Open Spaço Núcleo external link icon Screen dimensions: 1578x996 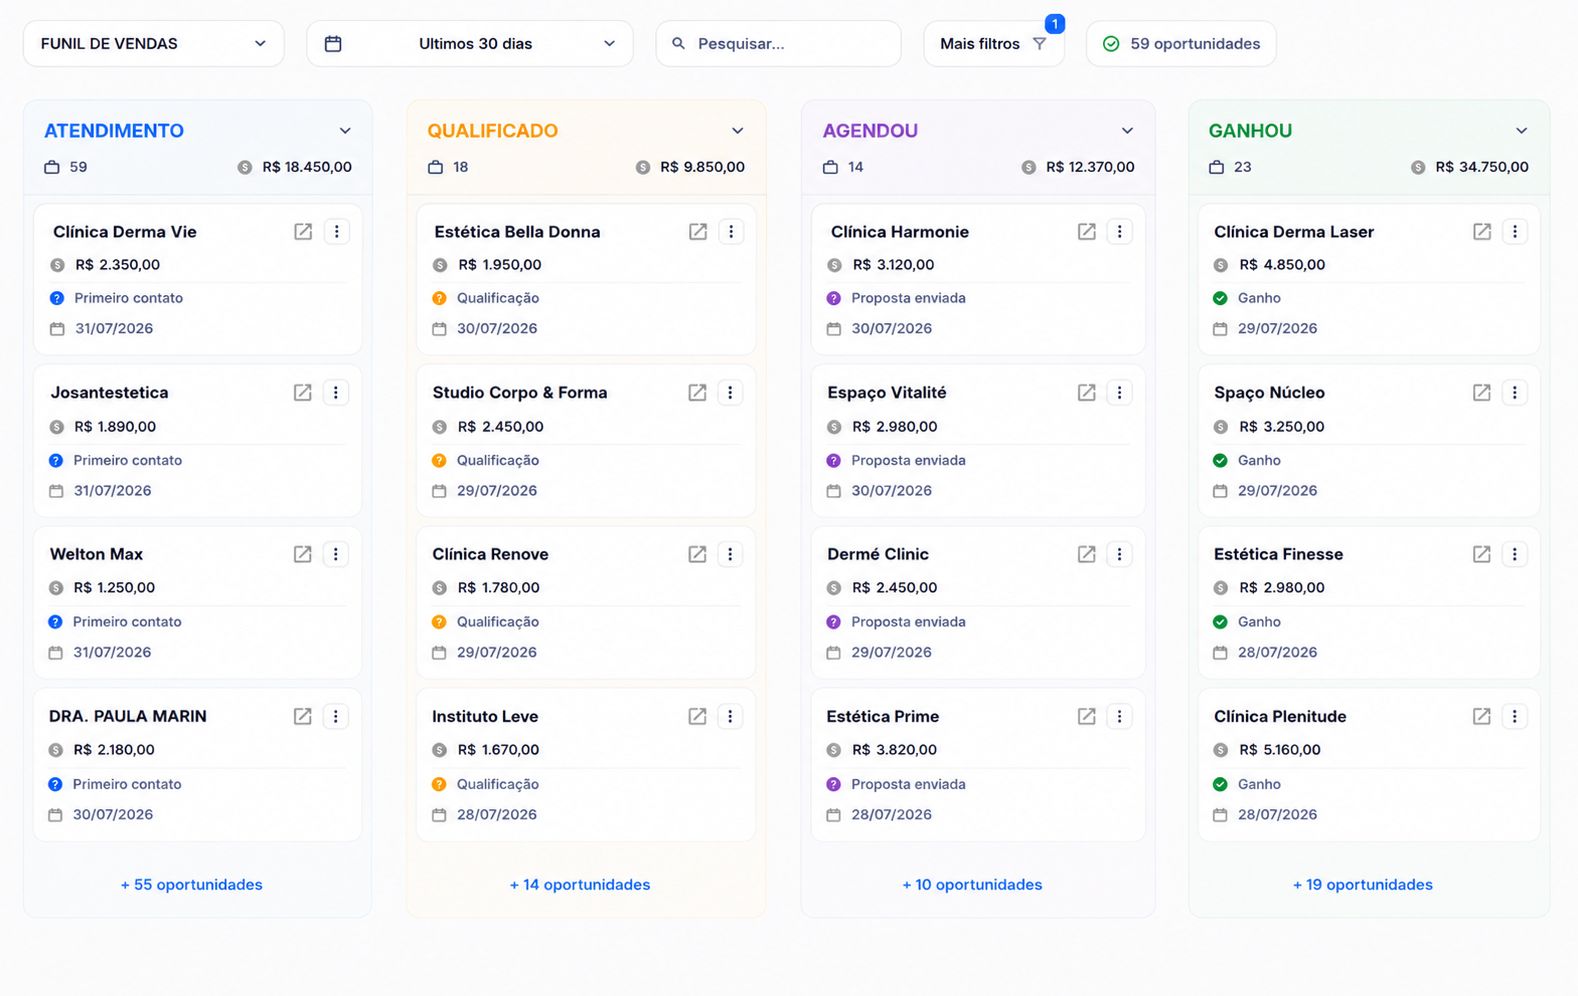1482,393
